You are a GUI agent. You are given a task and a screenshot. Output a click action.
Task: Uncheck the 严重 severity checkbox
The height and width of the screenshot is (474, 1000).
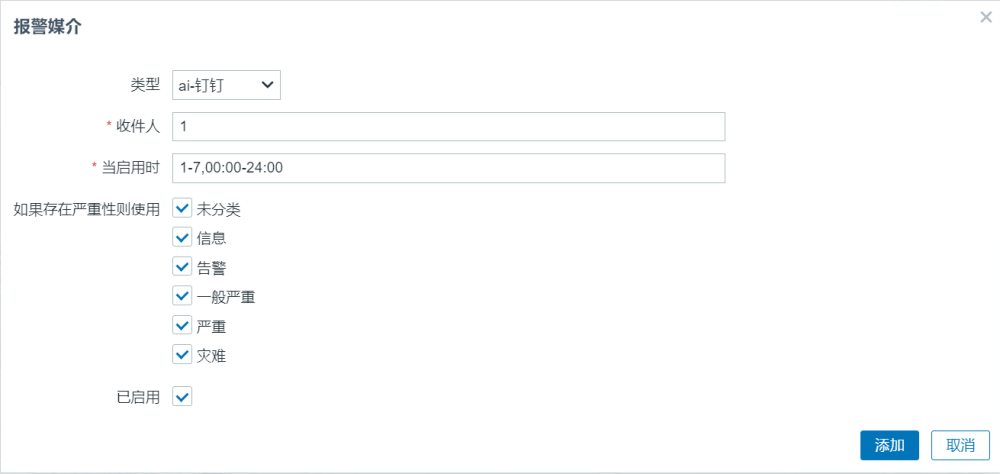pos(182,326)
